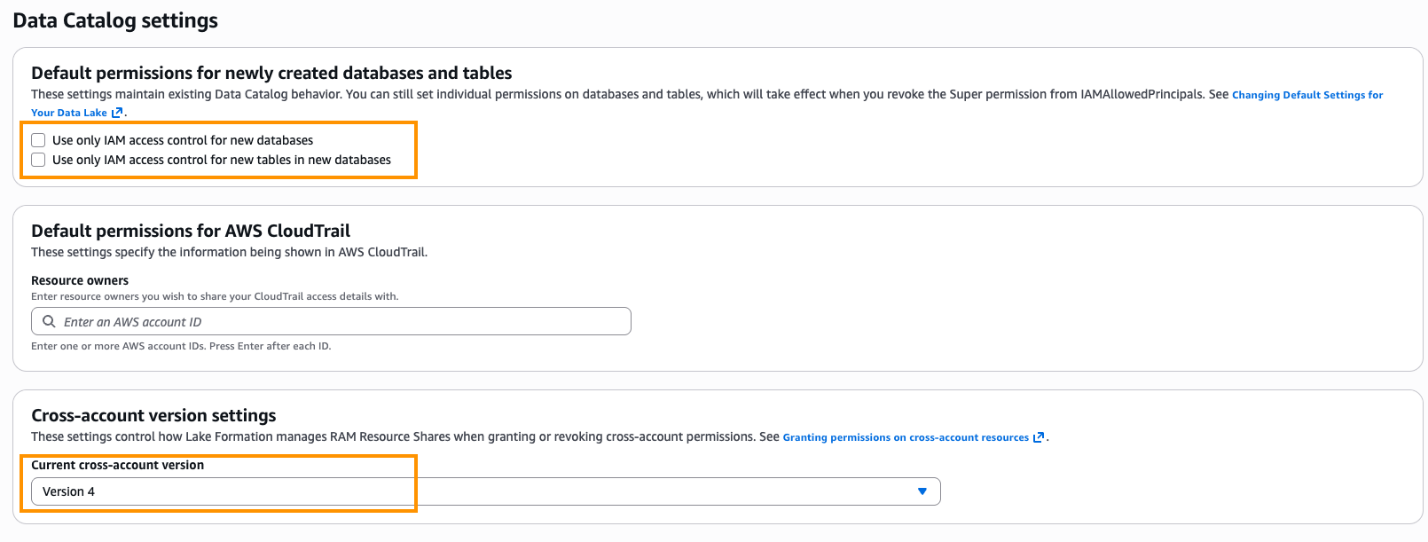Click the label text 'Use only IAM access control for new databases'
Image resolution: width=1428 pixels, height=542 pixels.
tap(182, 140)
